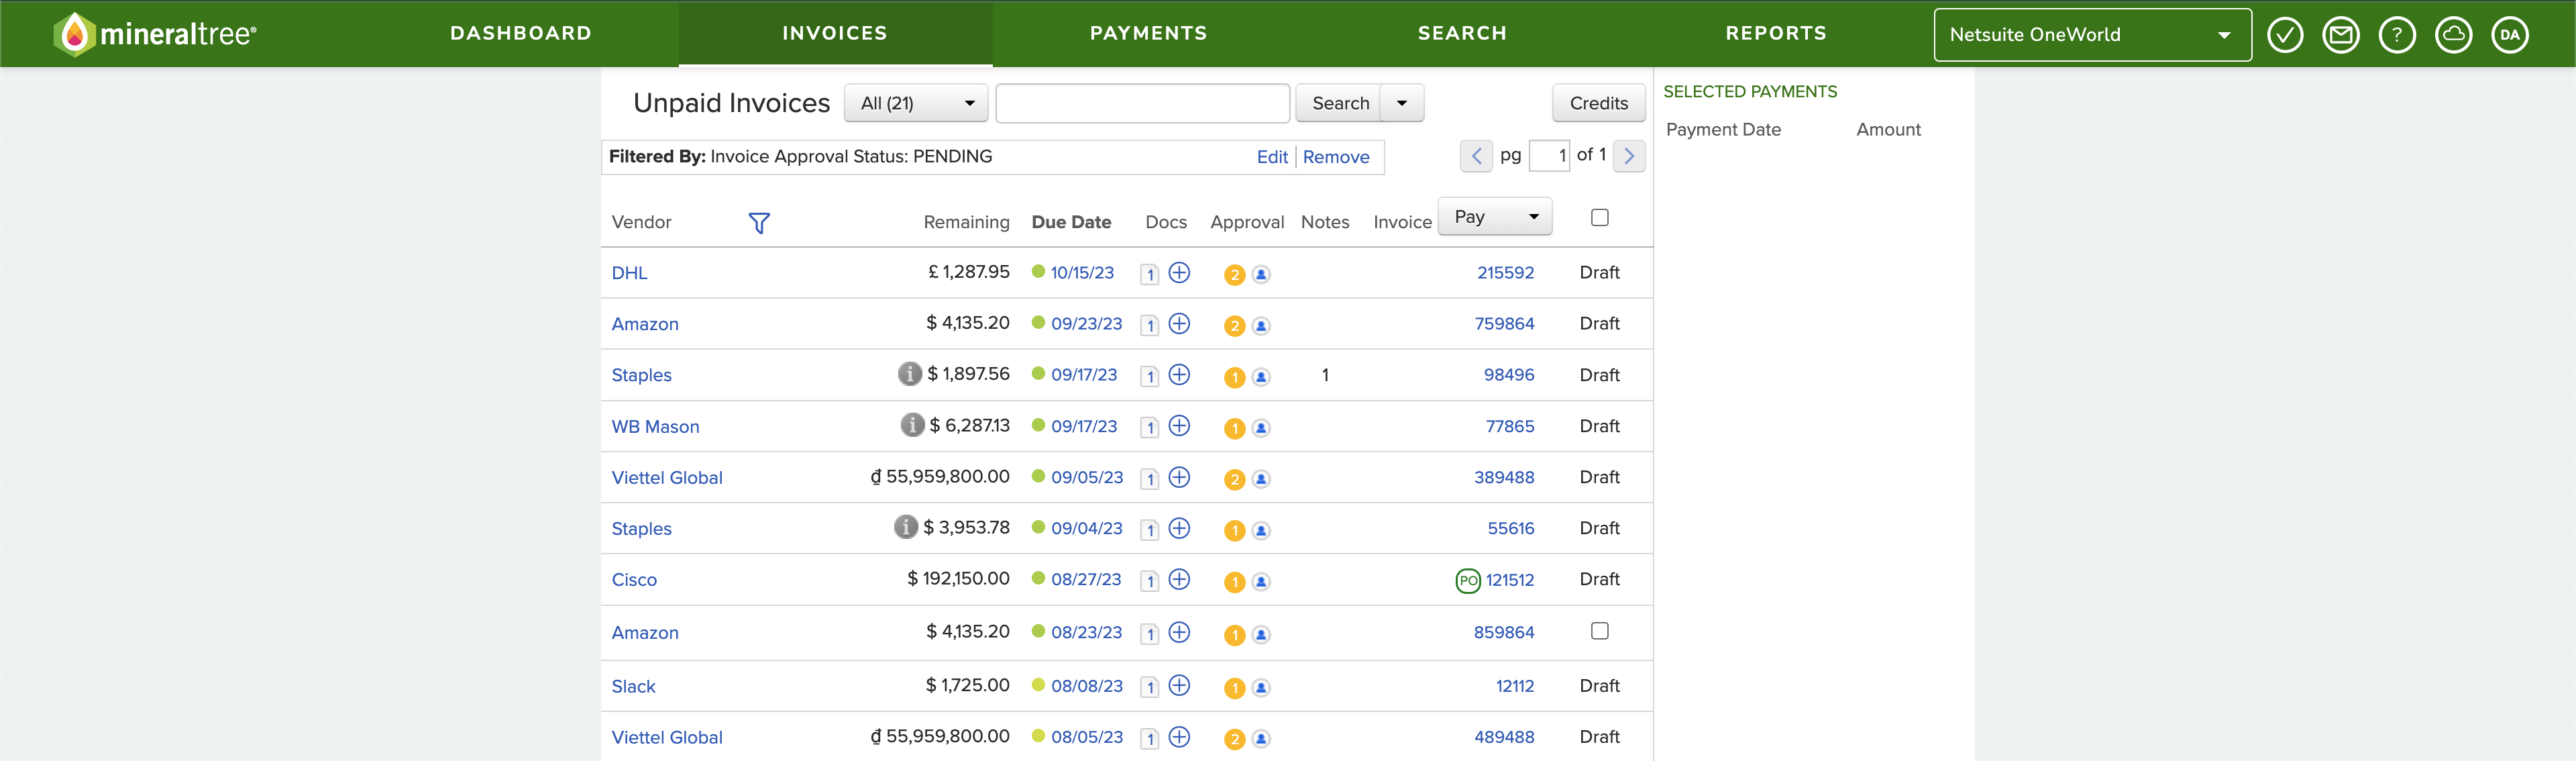Click the Approval column header
This screenshot has height=761, width=2576.
pyautogui.click(x=1246, y=222)
